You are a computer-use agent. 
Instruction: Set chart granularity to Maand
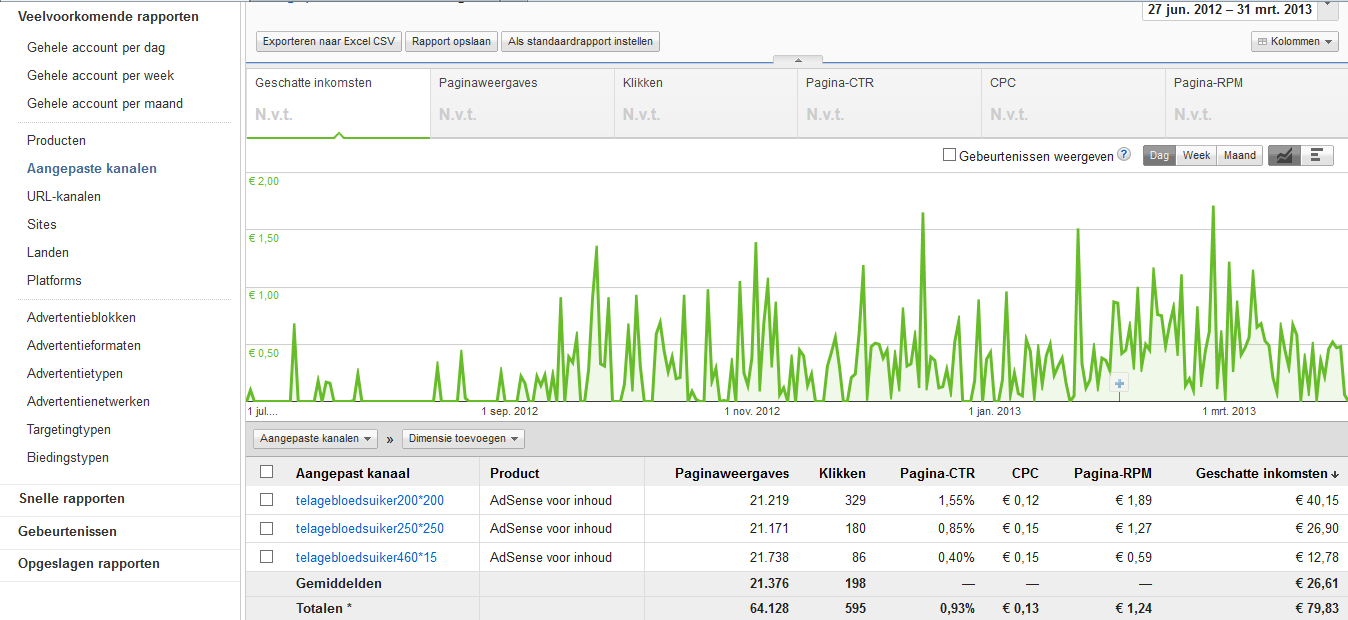(1240, 155)
